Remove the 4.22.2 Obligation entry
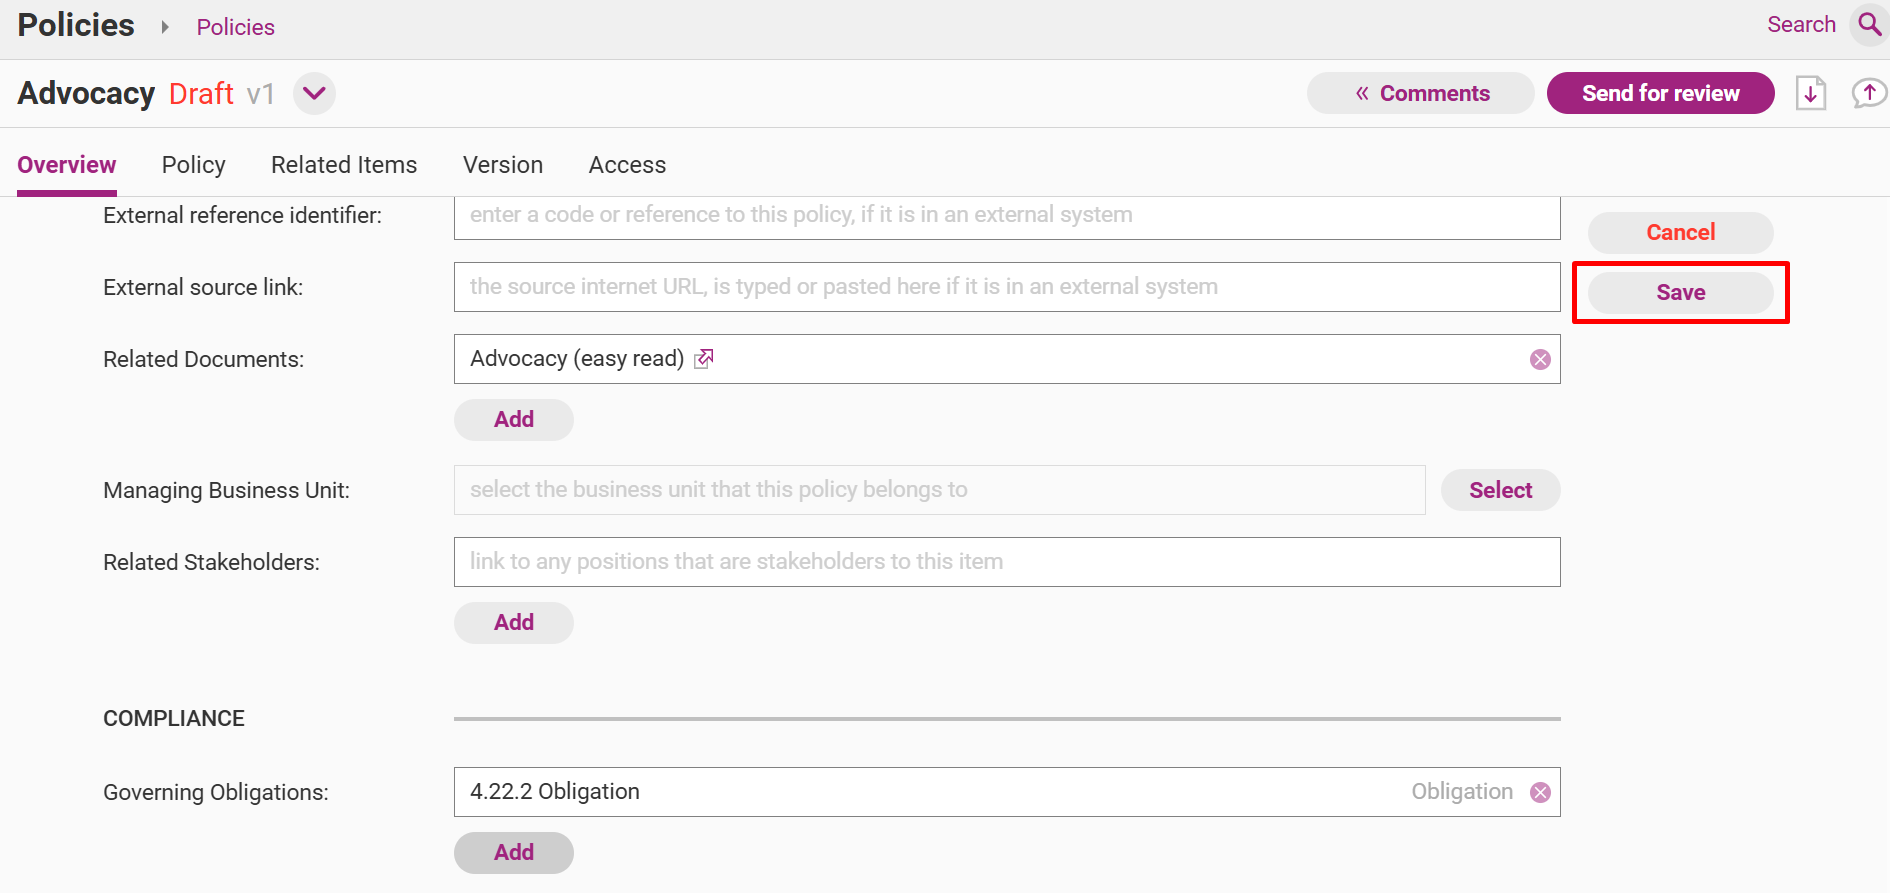Viewport: 1890px width, 893px height. click(x=1540, y=792)
